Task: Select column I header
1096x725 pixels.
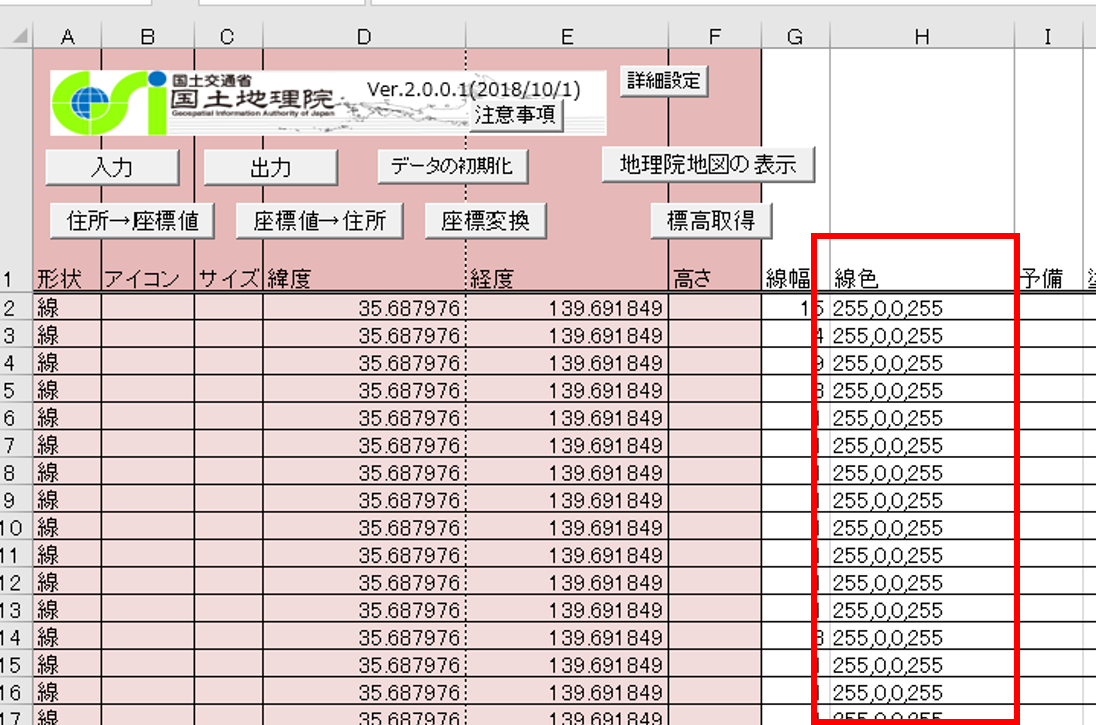Action: [x=1048, y=36]
